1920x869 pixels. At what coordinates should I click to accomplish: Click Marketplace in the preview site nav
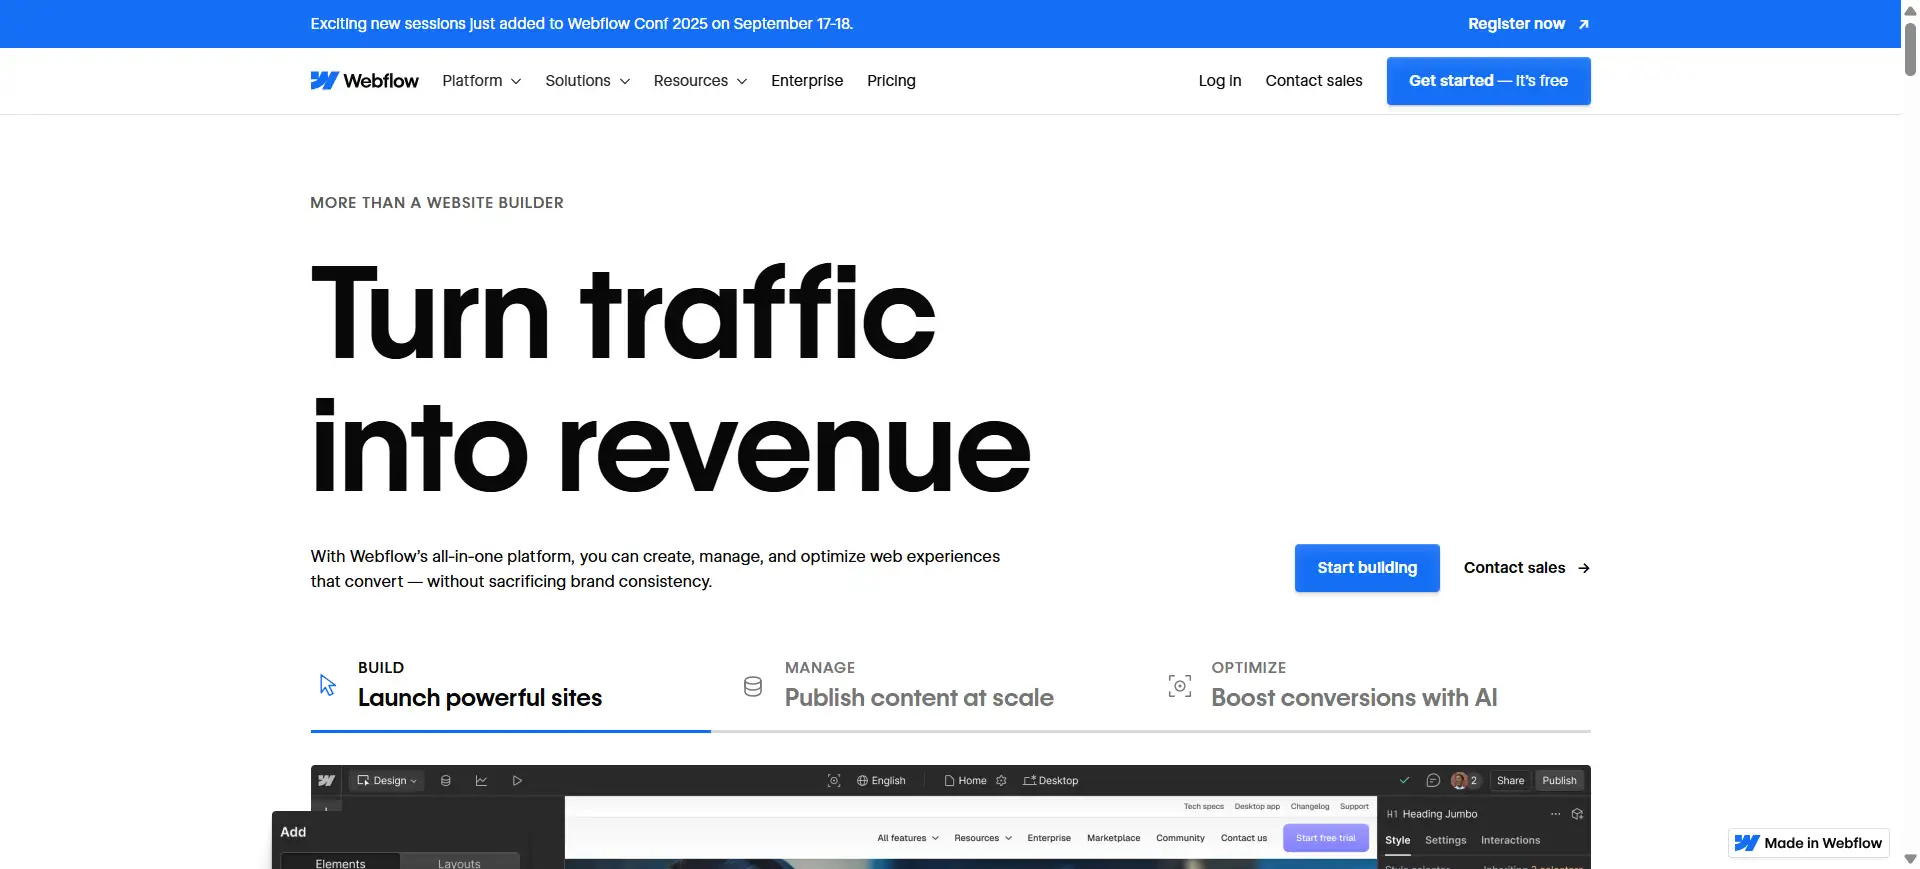(1114, 838)
